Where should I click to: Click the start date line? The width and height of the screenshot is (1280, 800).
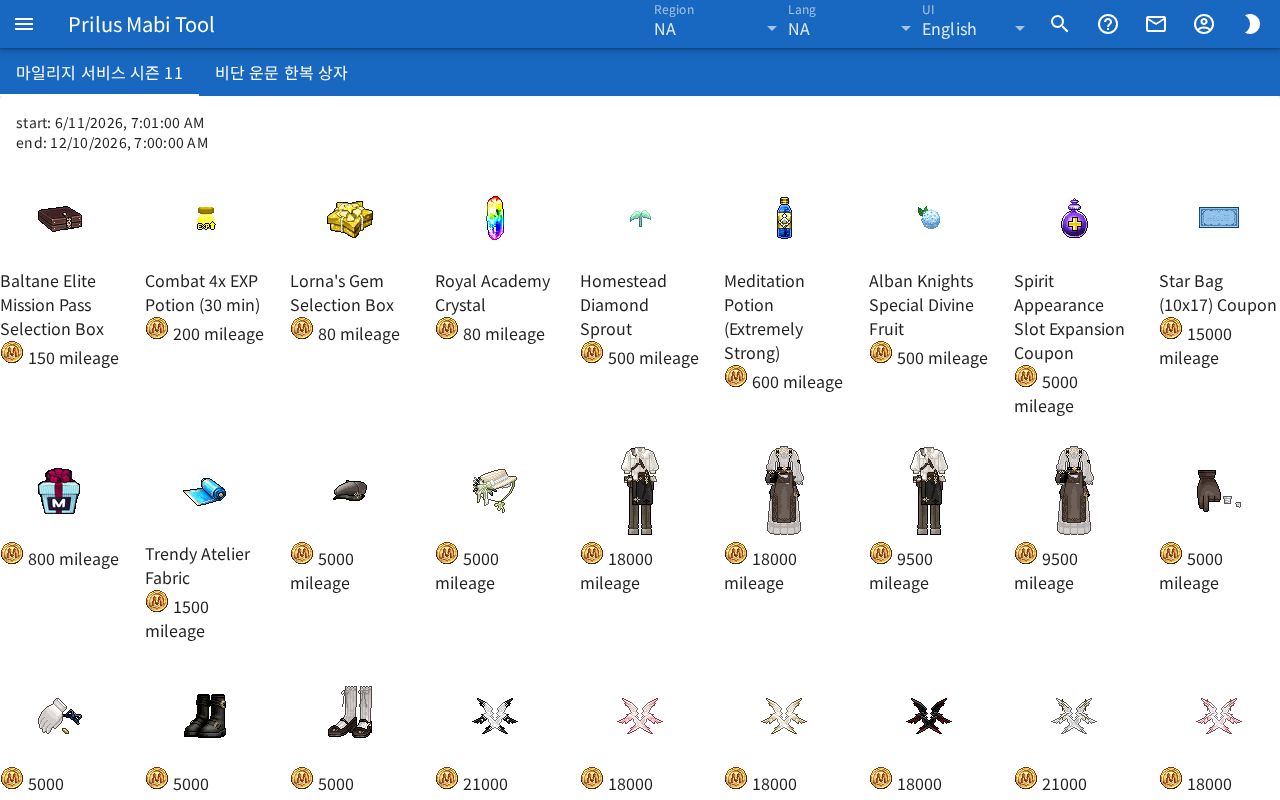tap(110, 123)
